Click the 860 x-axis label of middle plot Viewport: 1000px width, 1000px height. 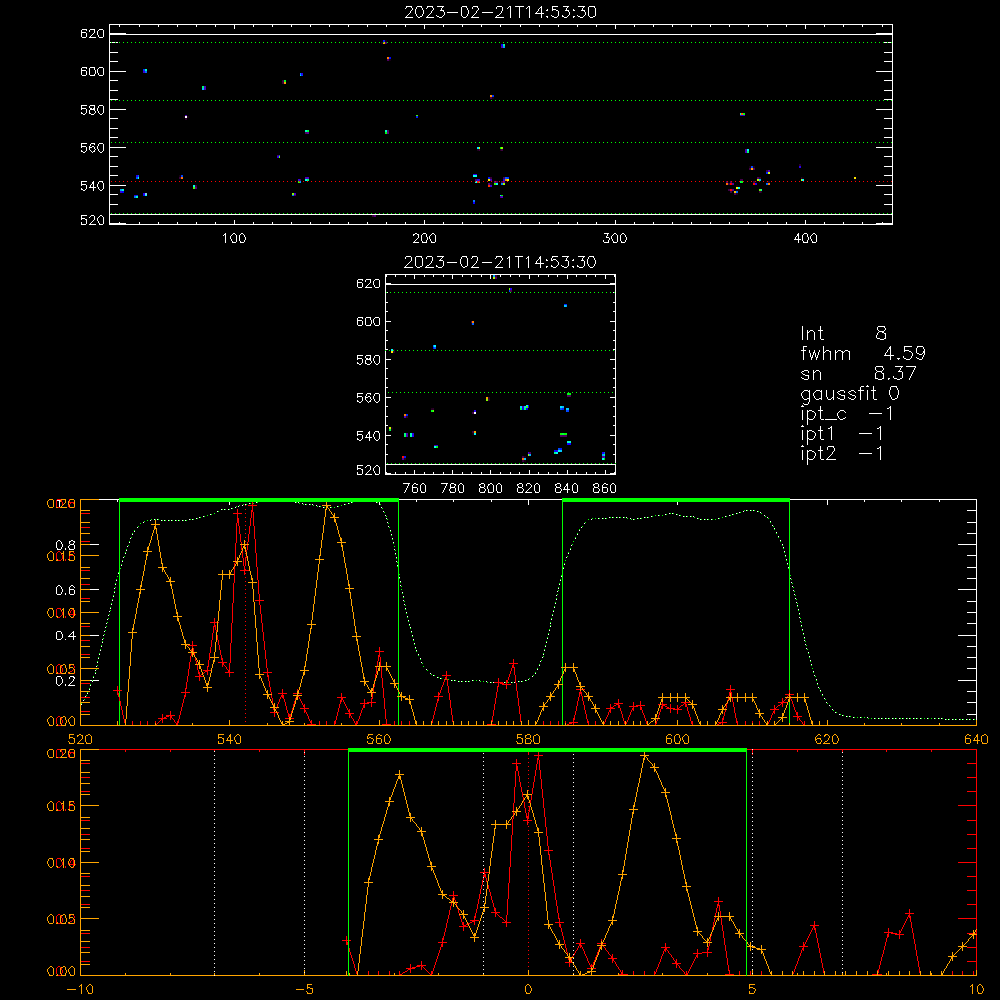605,489
